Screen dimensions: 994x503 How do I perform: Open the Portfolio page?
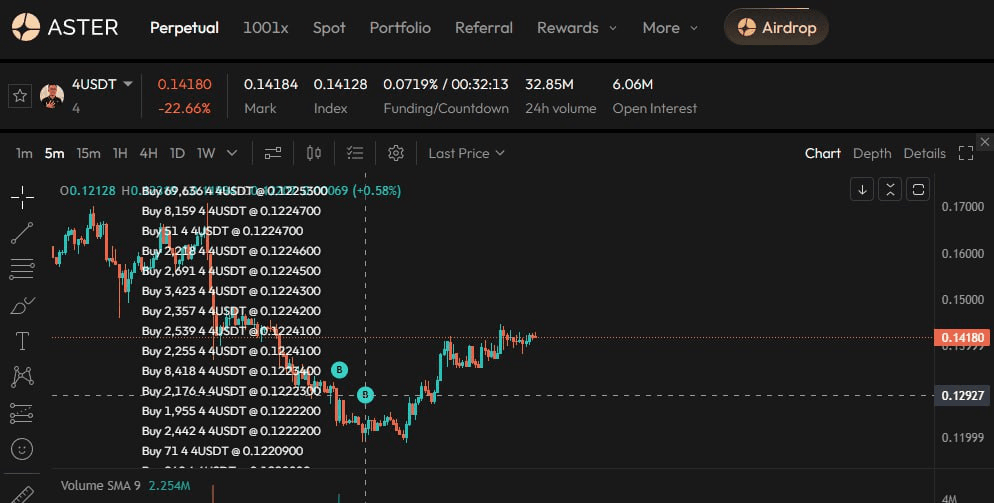pyautogui.click(x=400, y=28)
